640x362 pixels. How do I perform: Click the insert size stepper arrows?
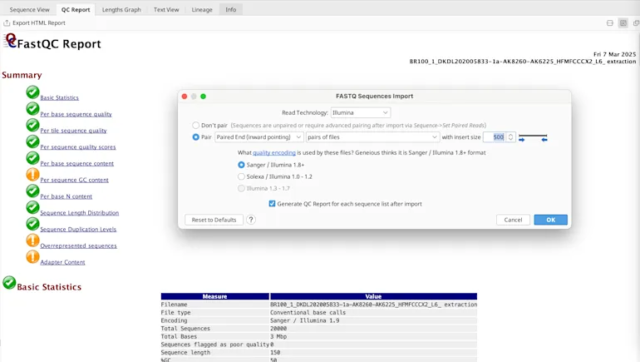[x=511, y=137]
